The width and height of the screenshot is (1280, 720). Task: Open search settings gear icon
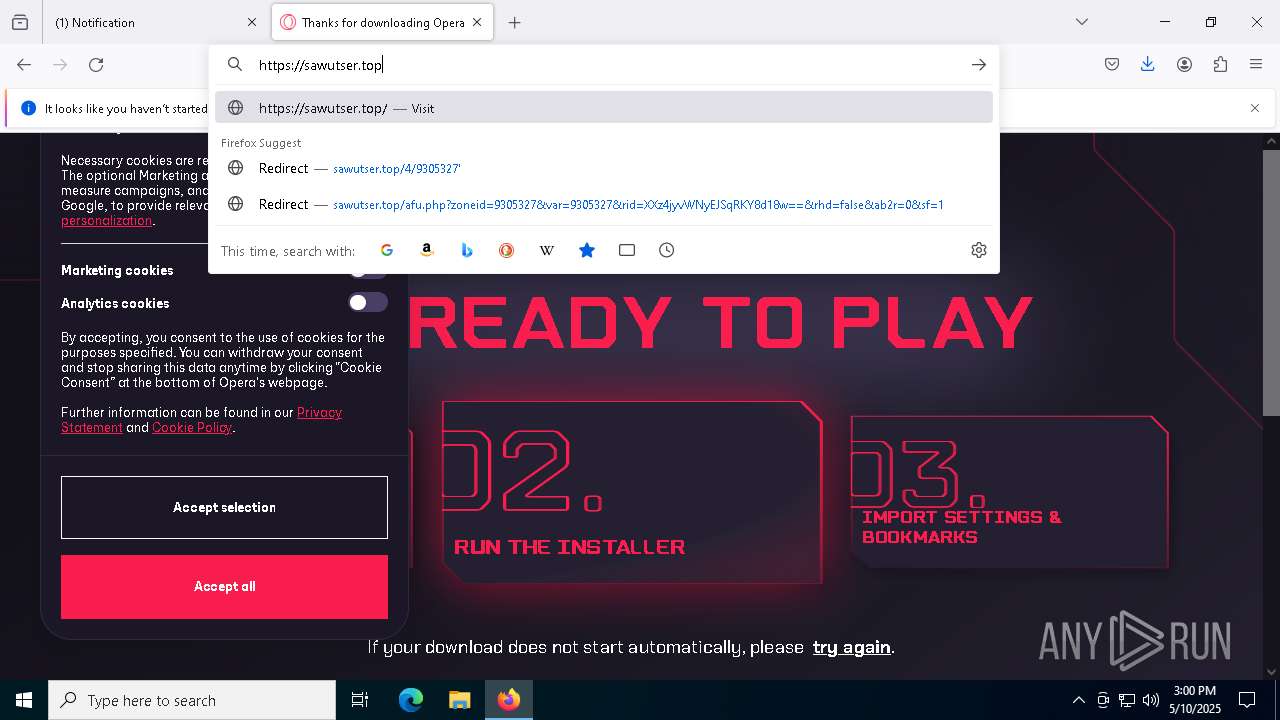(x=979, y=250)
